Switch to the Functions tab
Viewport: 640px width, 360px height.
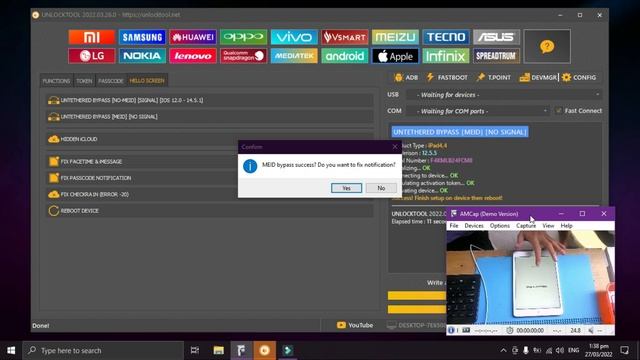[56, 81]
